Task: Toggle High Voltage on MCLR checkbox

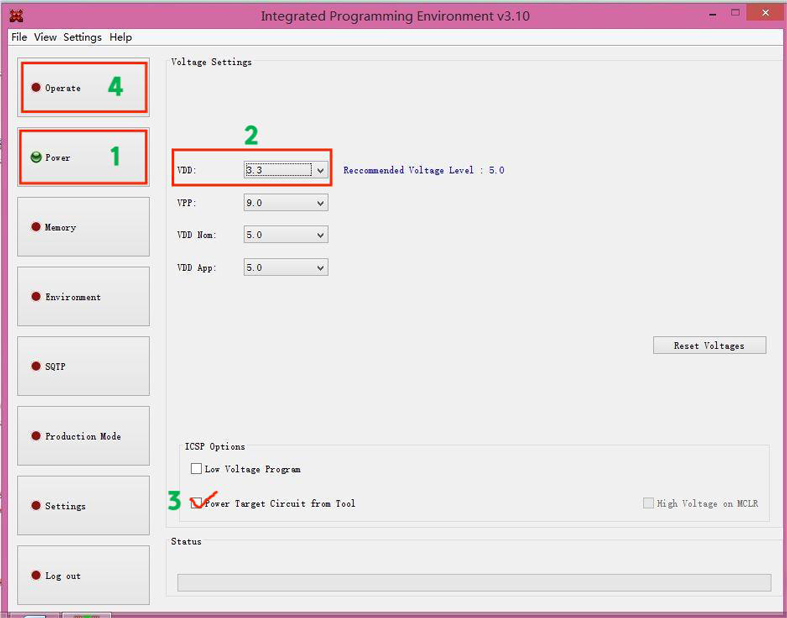Action: [648, 503]
